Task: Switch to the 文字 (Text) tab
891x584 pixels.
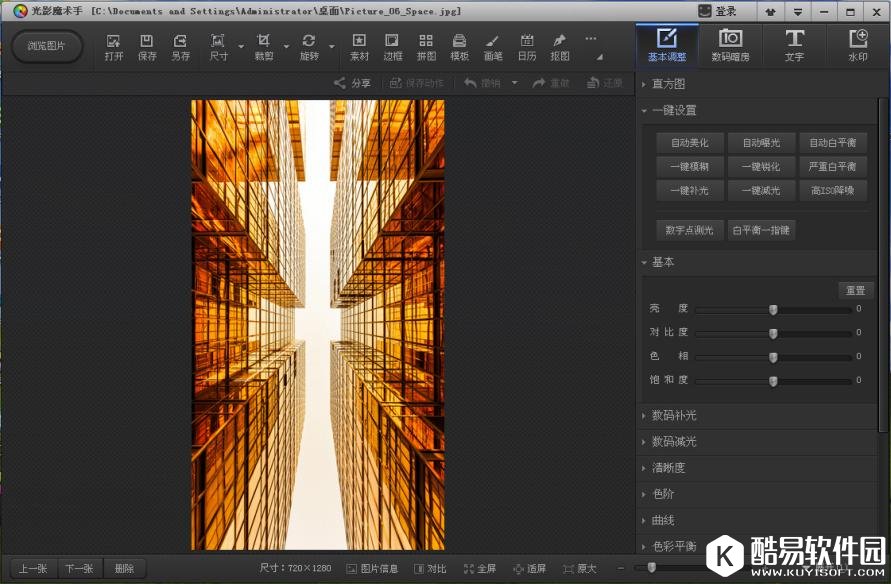Action: point(794,45)
